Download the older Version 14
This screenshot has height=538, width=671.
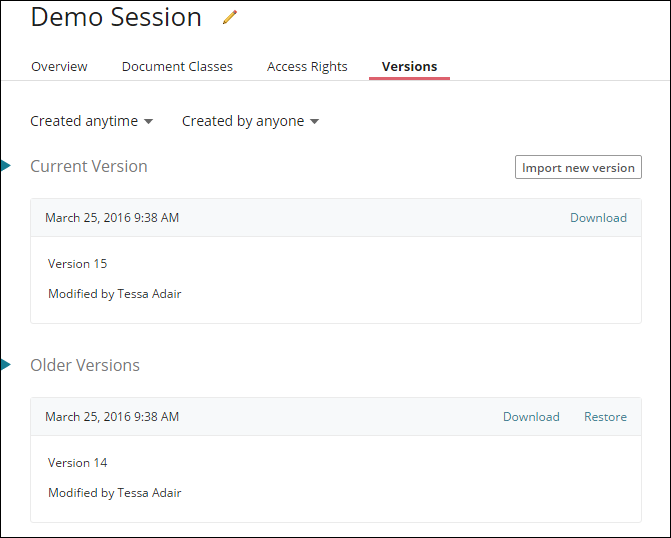coord(531,417)
